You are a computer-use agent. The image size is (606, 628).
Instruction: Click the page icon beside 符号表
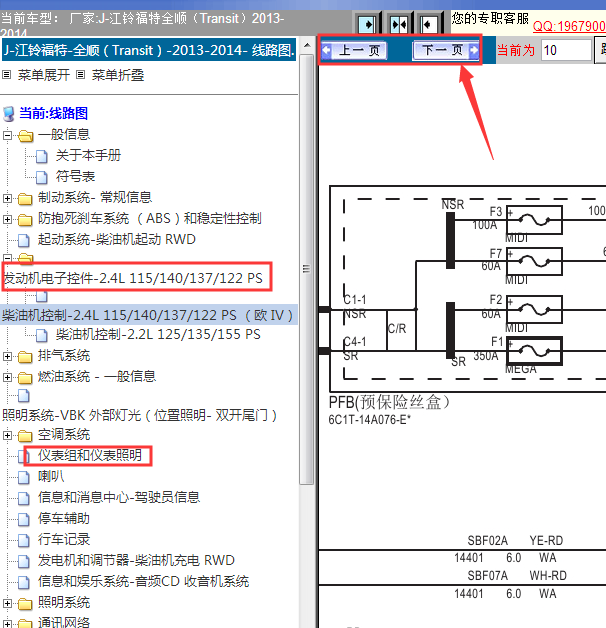(42, 177)
